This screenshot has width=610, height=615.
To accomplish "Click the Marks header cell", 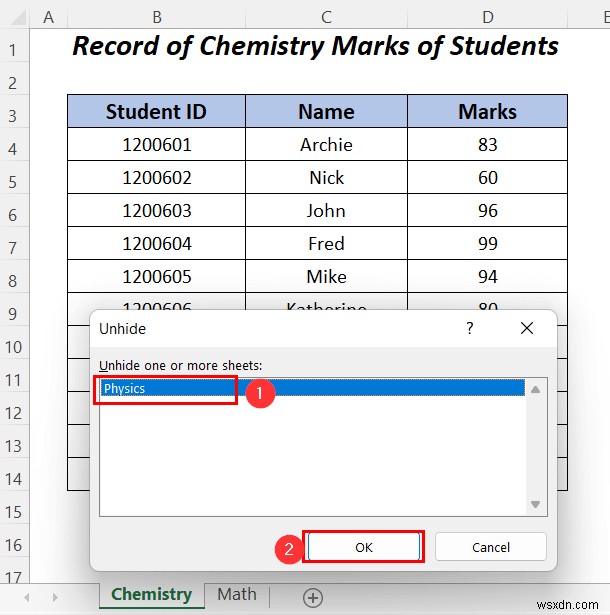I will [488, 111].
